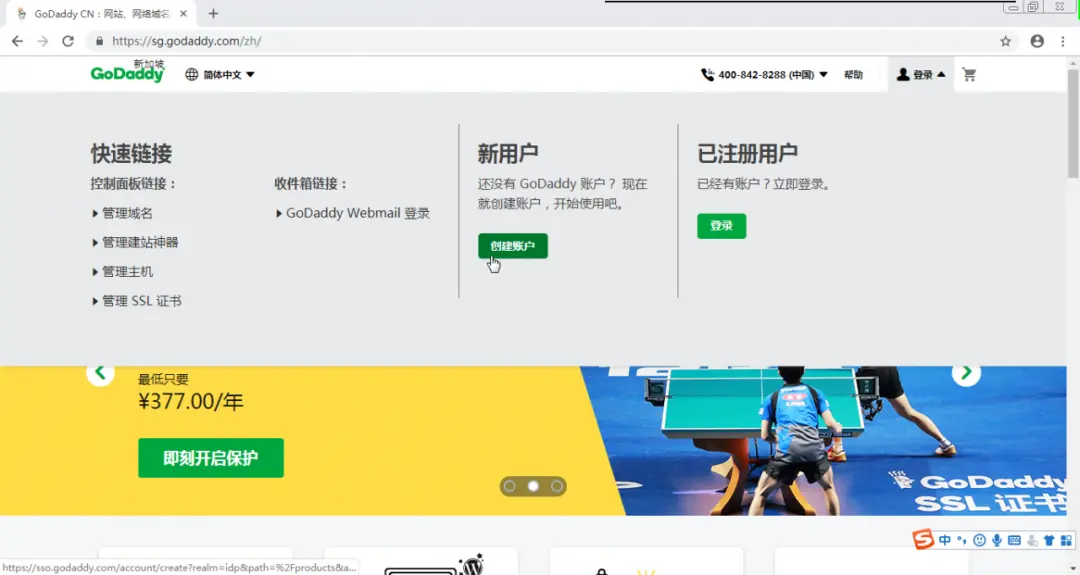Click the green 登录 button

pyautogui.click(x=721, y=226)
